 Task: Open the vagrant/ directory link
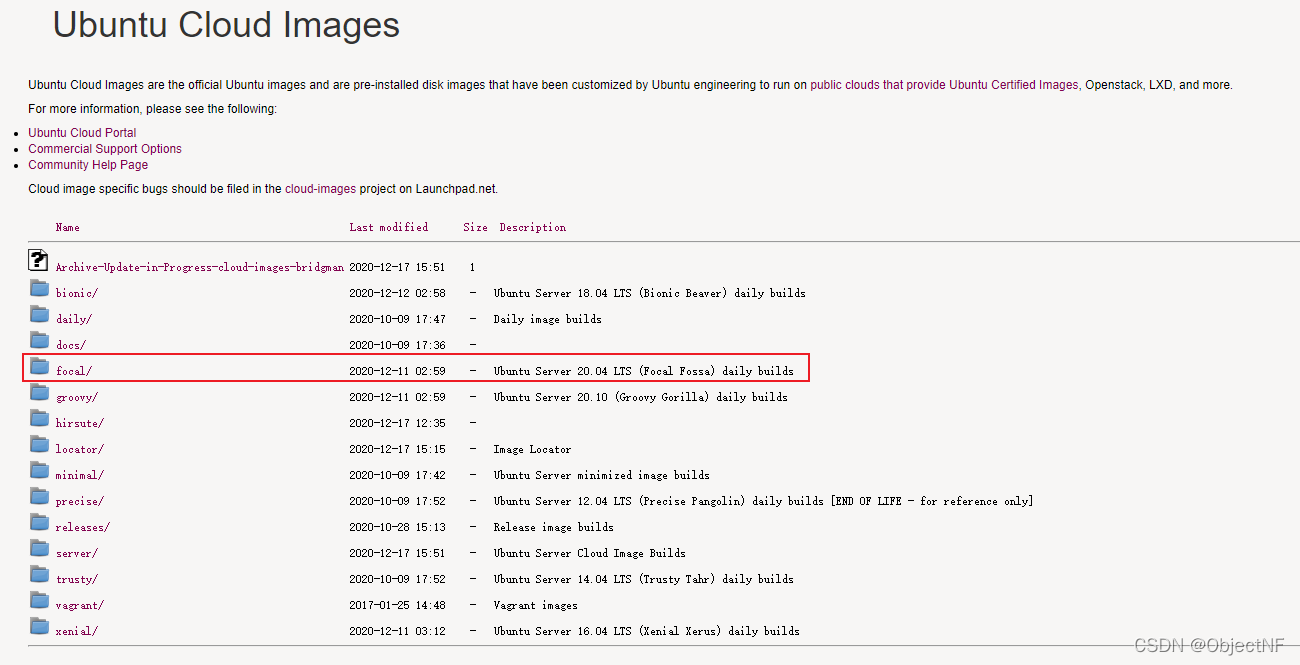[80, 605]
